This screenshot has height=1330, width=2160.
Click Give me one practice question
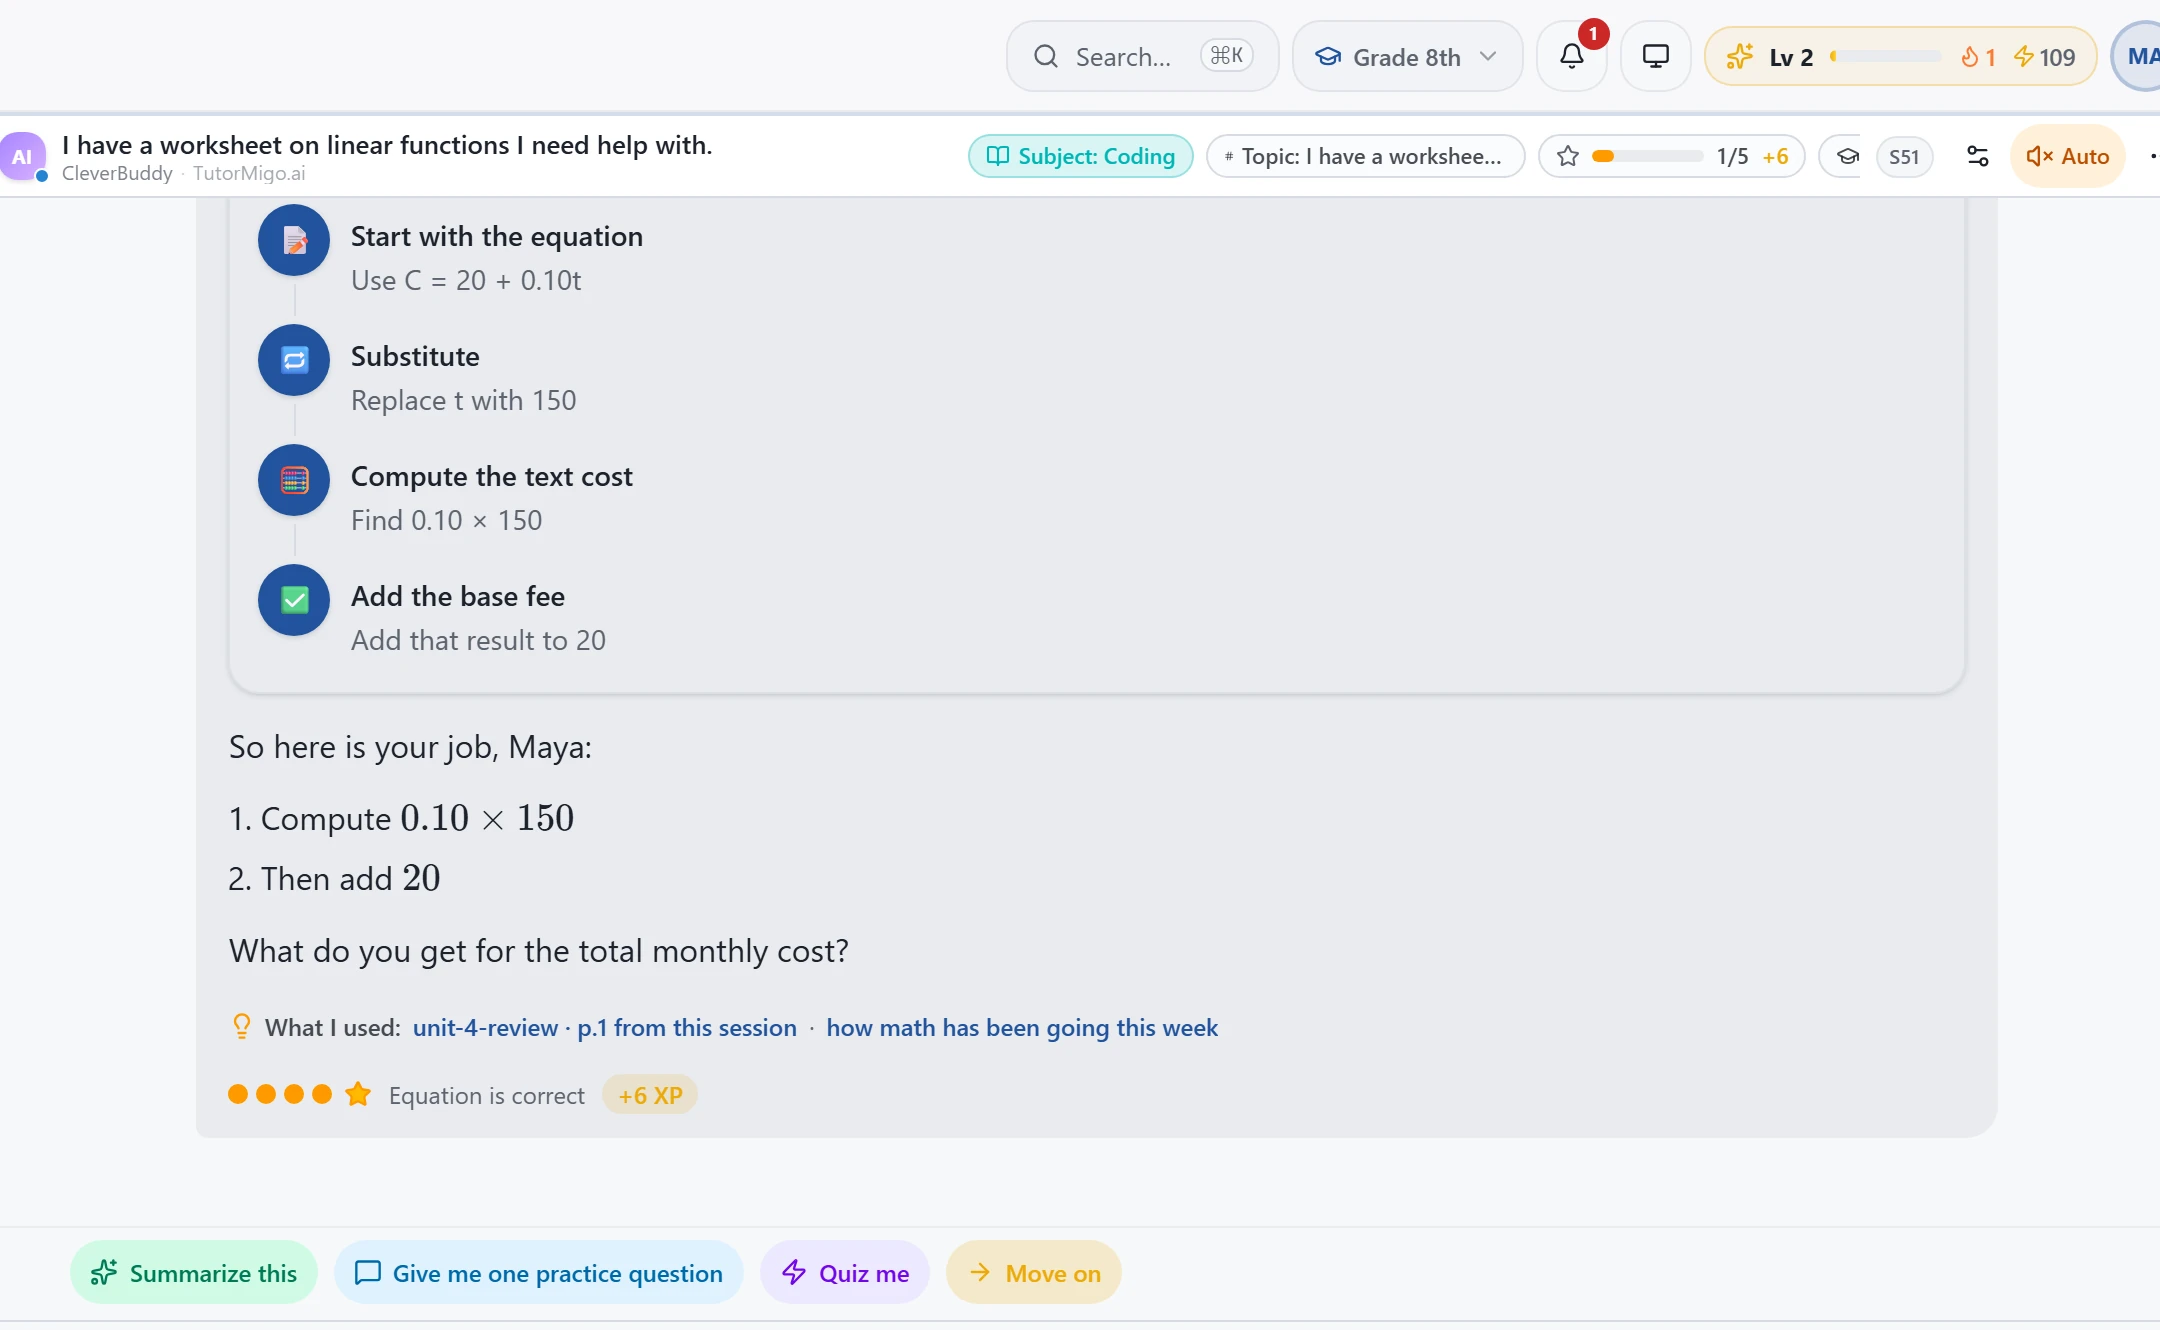pyautogui.click(x=539, y=1272)
